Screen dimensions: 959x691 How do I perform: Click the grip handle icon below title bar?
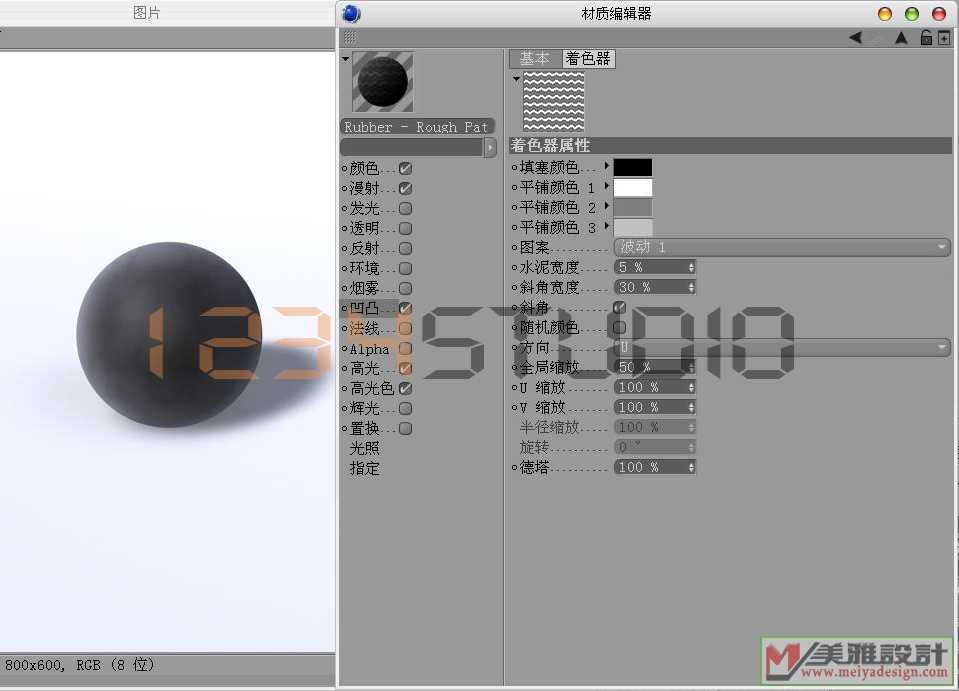click(349, 37)
